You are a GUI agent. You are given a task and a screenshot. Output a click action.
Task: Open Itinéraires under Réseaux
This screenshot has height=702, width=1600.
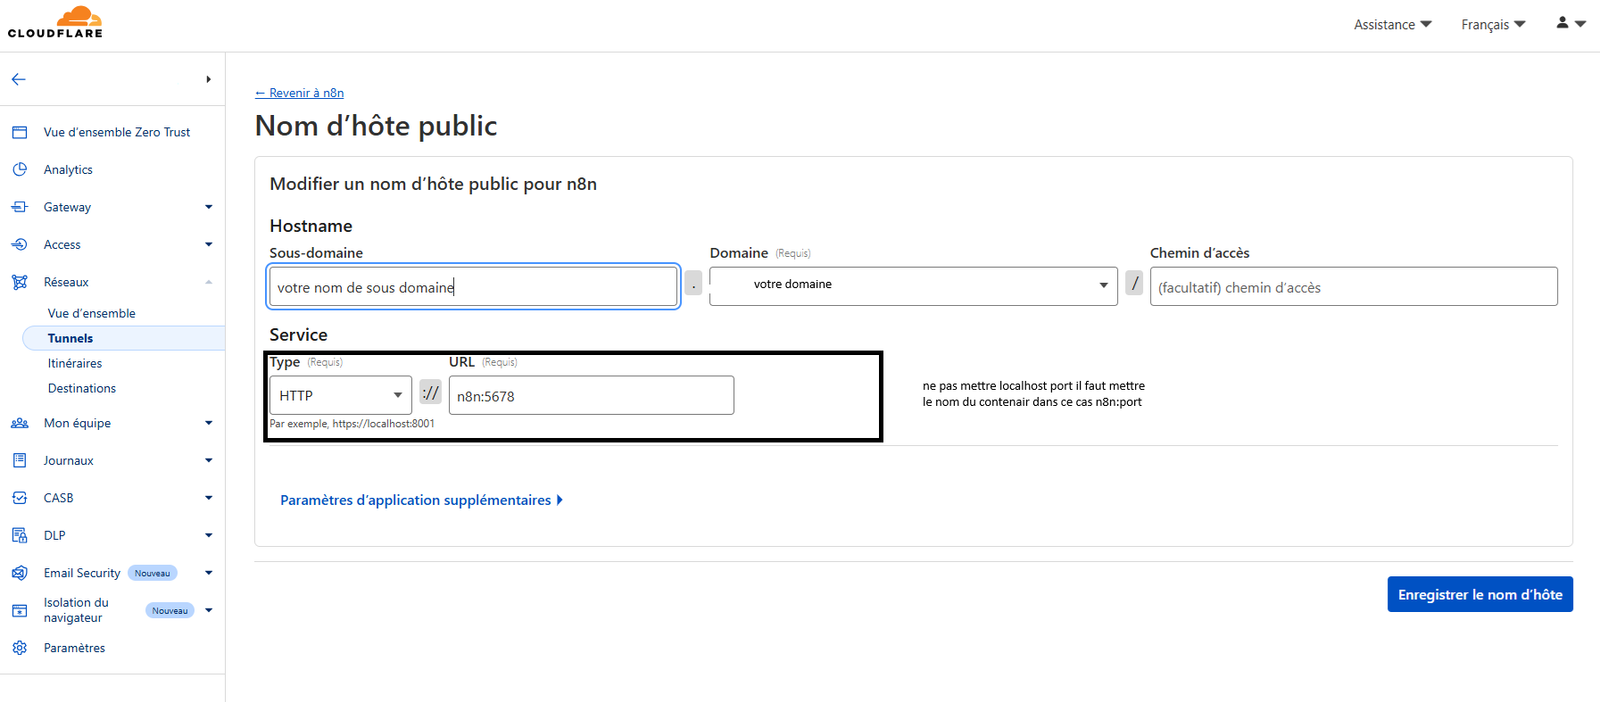[x=75, y=363]
